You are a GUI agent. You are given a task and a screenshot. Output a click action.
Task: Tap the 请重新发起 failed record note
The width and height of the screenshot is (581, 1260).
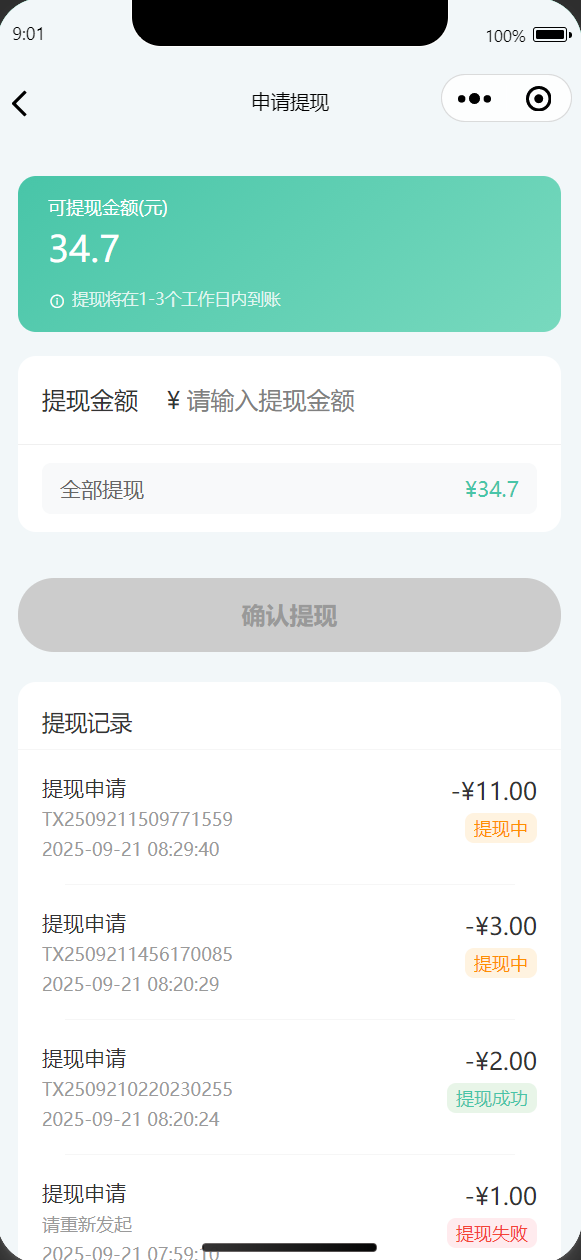[87, 1224]
